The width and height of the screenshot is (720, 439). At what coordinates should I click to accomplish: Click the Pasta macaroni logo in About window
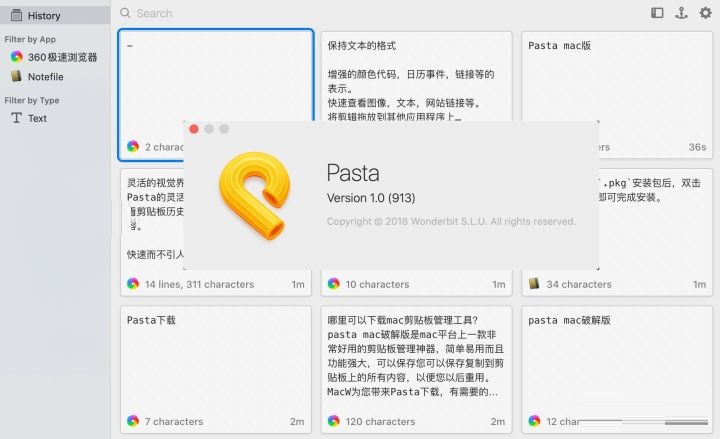255,196
